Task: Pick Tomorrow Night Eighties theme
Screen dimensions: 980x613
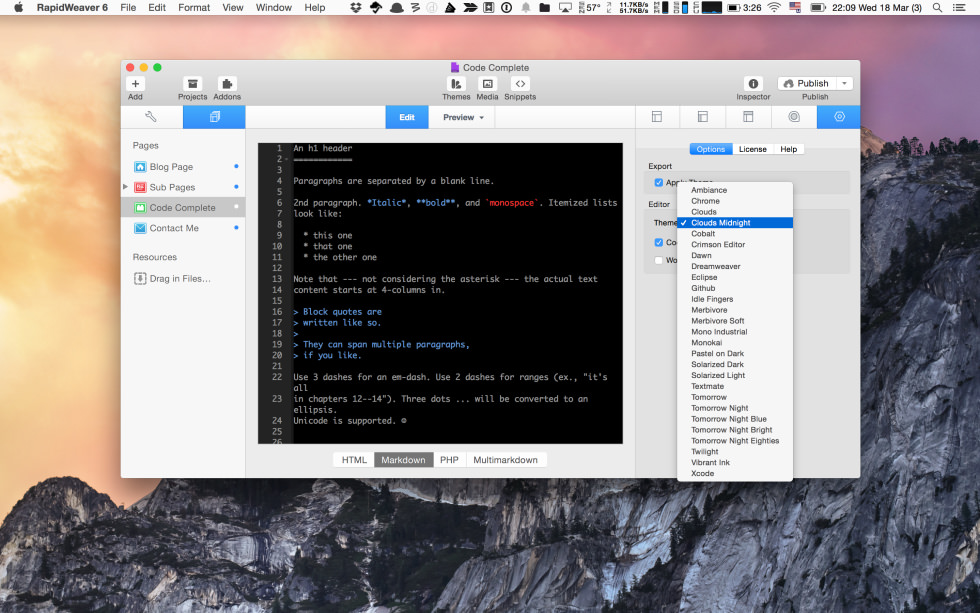Action: (735, 441)
